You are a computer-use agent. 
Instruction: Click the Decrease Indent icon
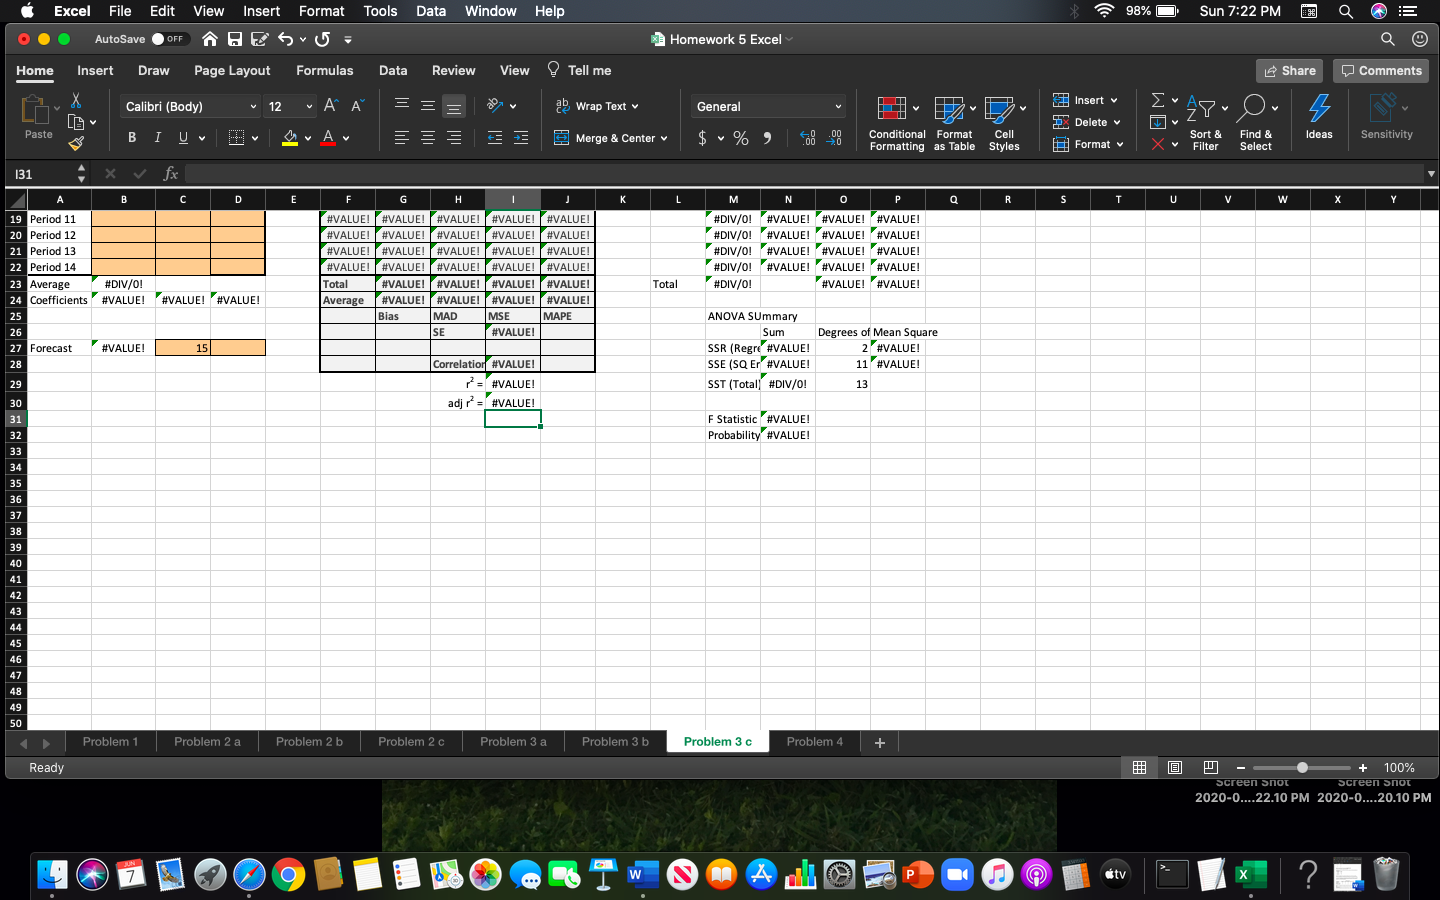coord(495,138)
